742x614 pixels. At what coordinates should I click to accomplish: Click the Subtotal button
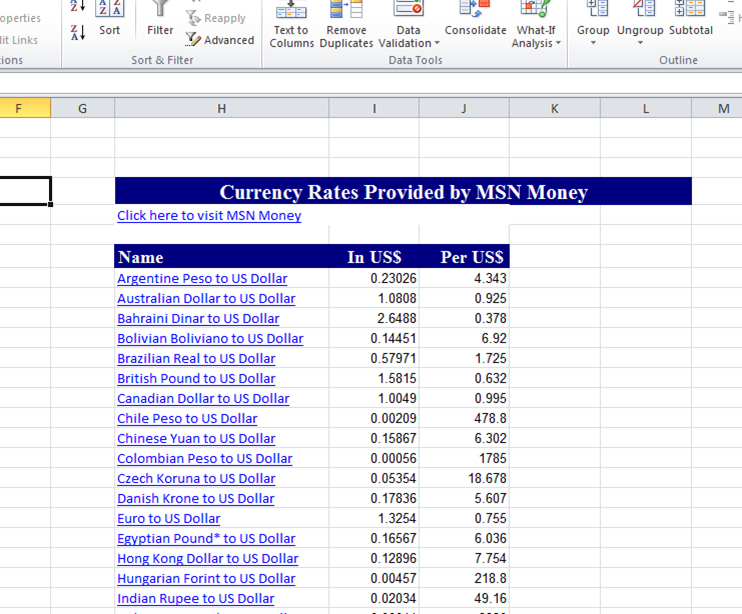point(691,19)
